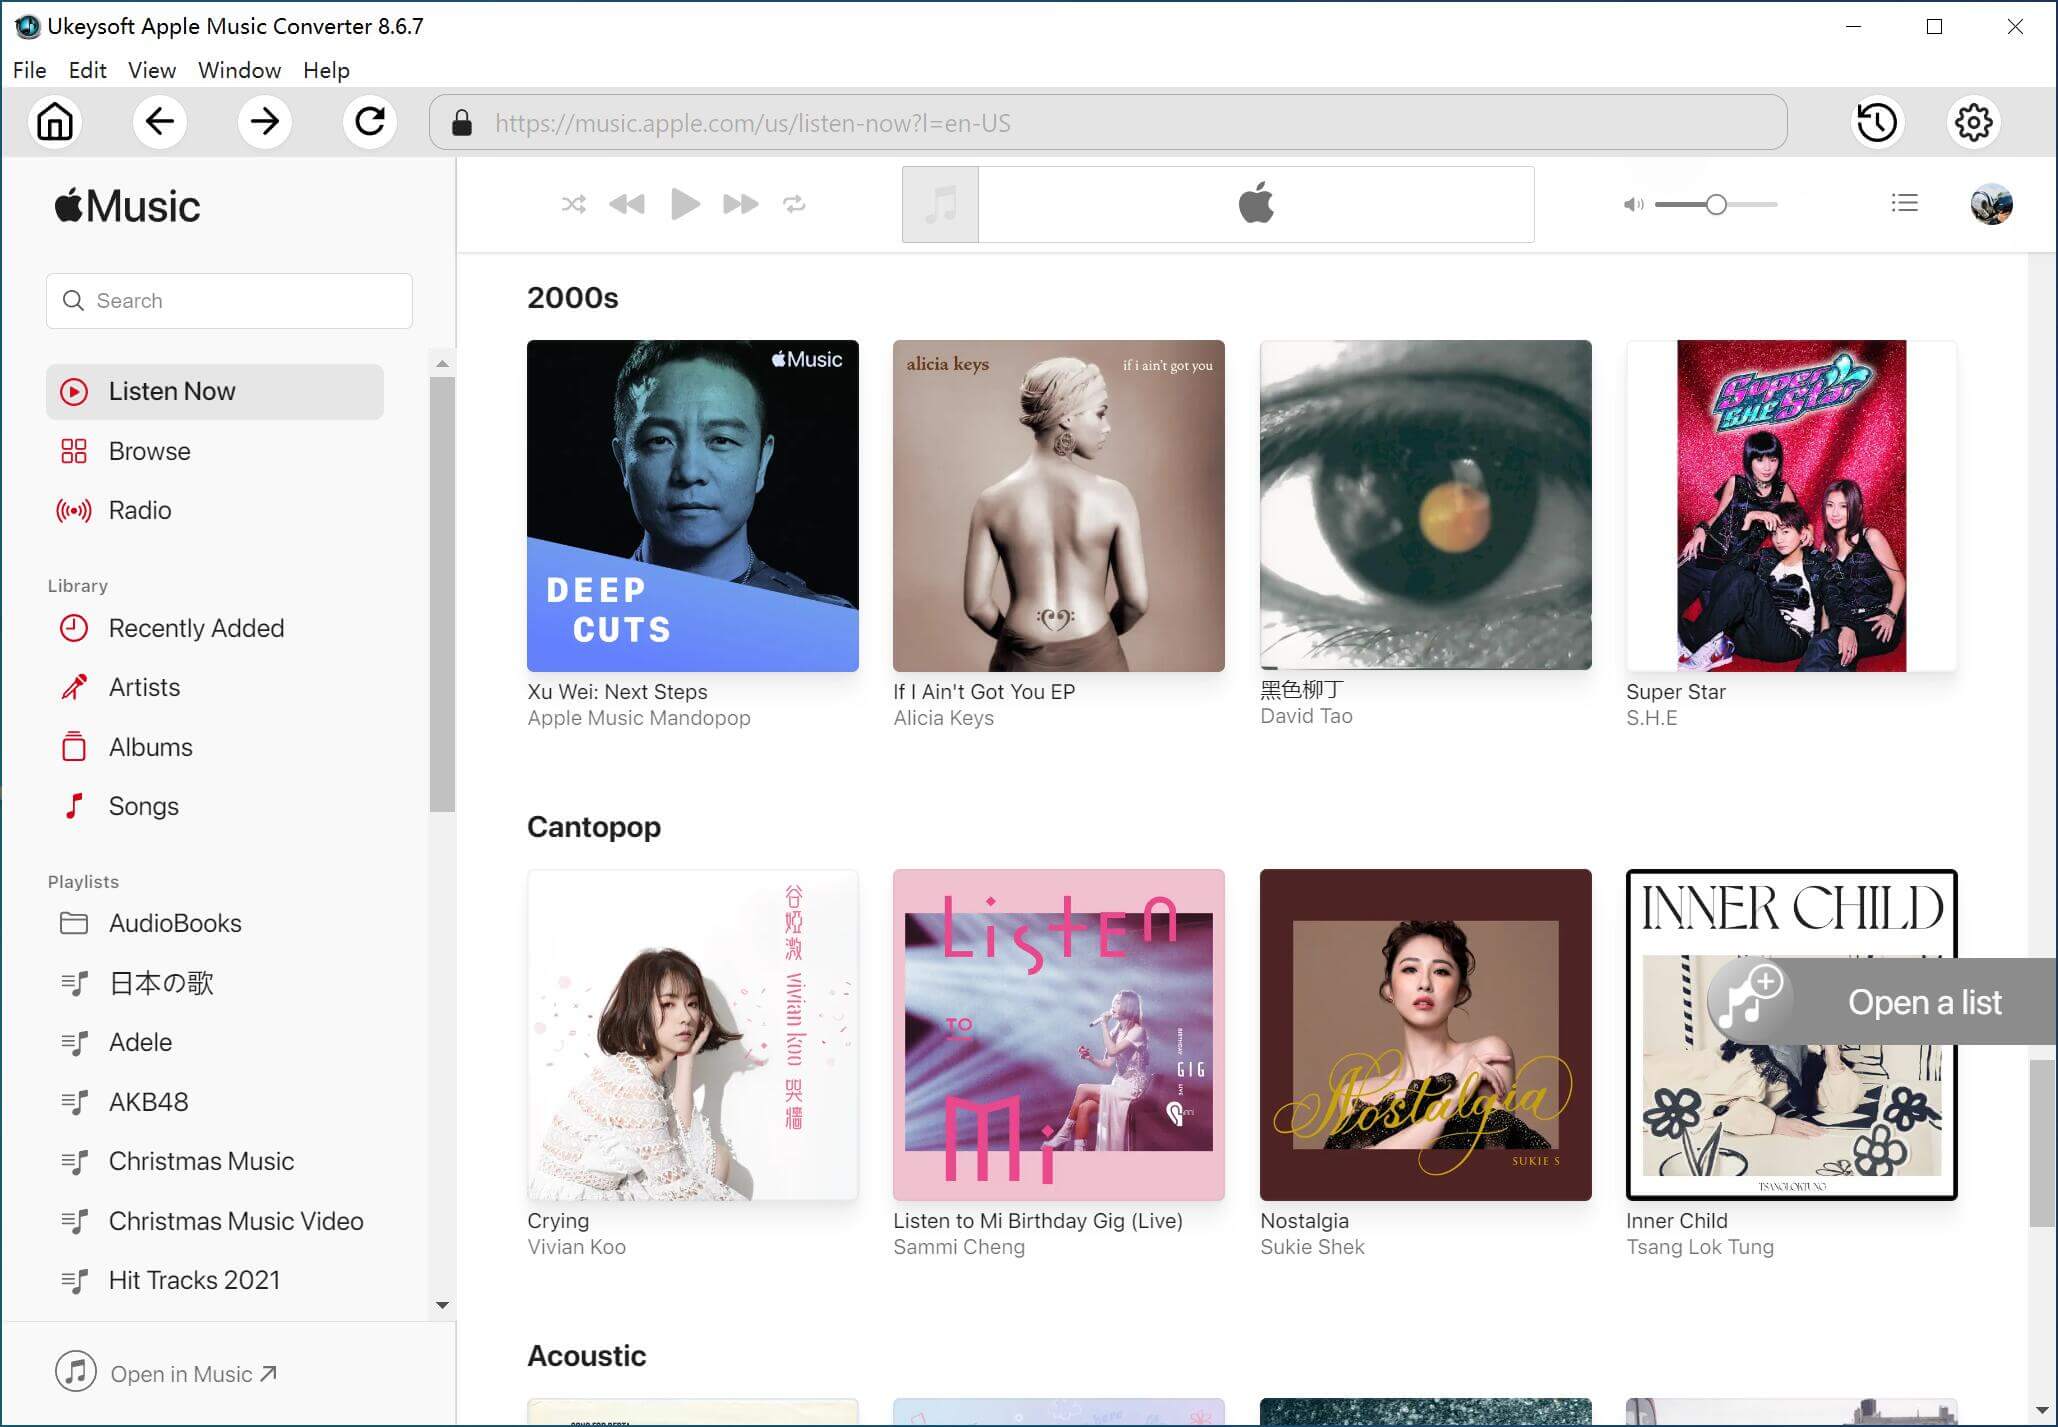Toggle the mute speaker icon
2058x1427 pixels.
point(1633,203)
